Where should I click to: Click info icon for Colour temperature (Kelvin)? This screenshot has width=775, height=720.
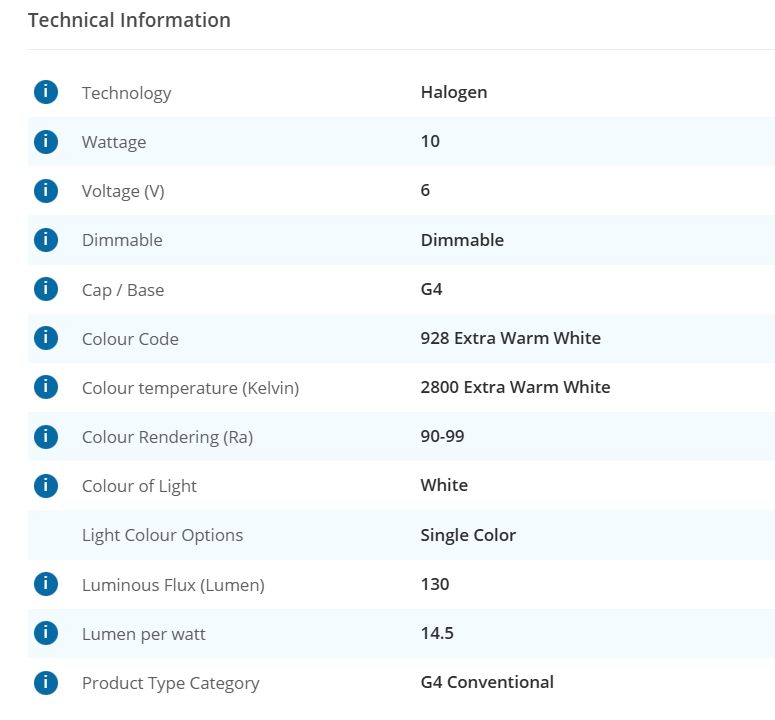[x=46, y=387]
